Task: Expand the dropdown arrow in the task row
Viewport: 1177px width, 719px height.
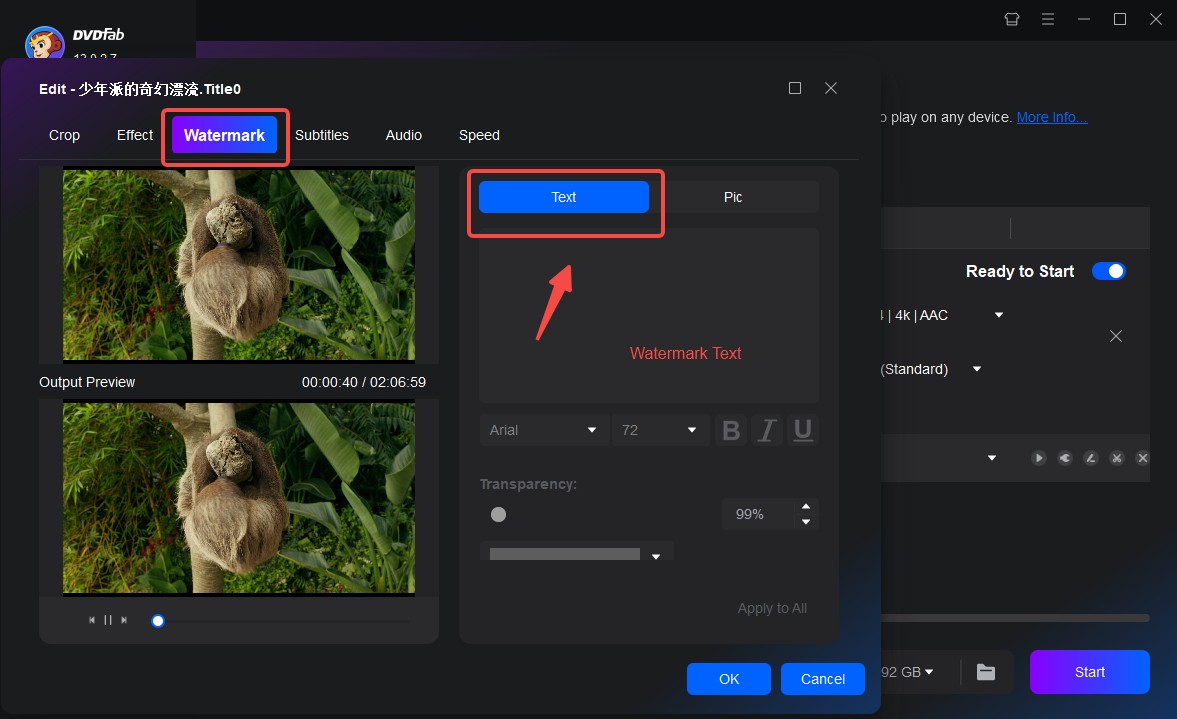Action: (992, 458)
